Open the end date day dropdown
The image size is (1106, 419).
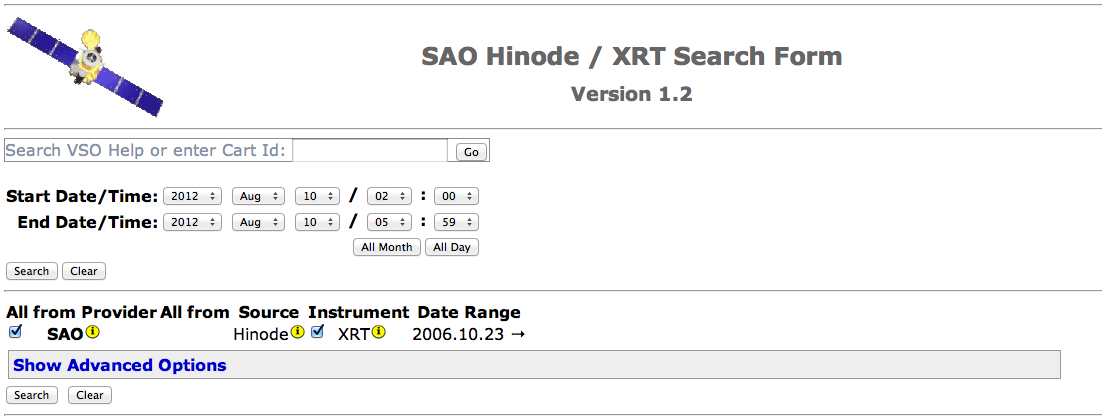318,222
